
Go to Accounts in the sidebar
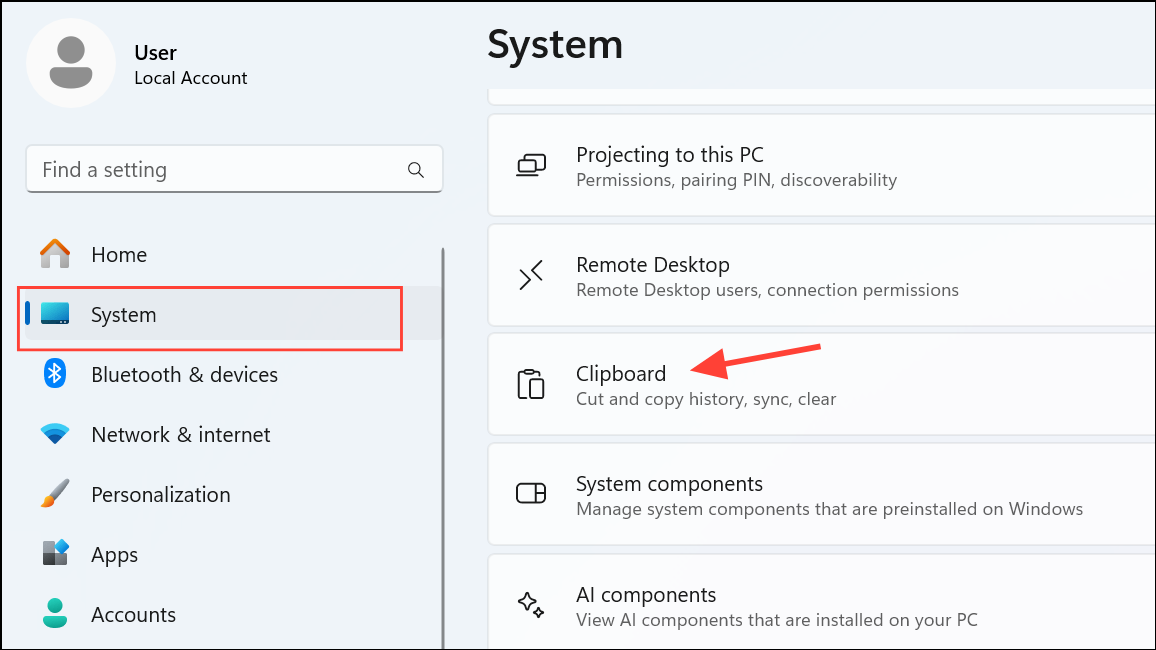[x=133, y=615]
